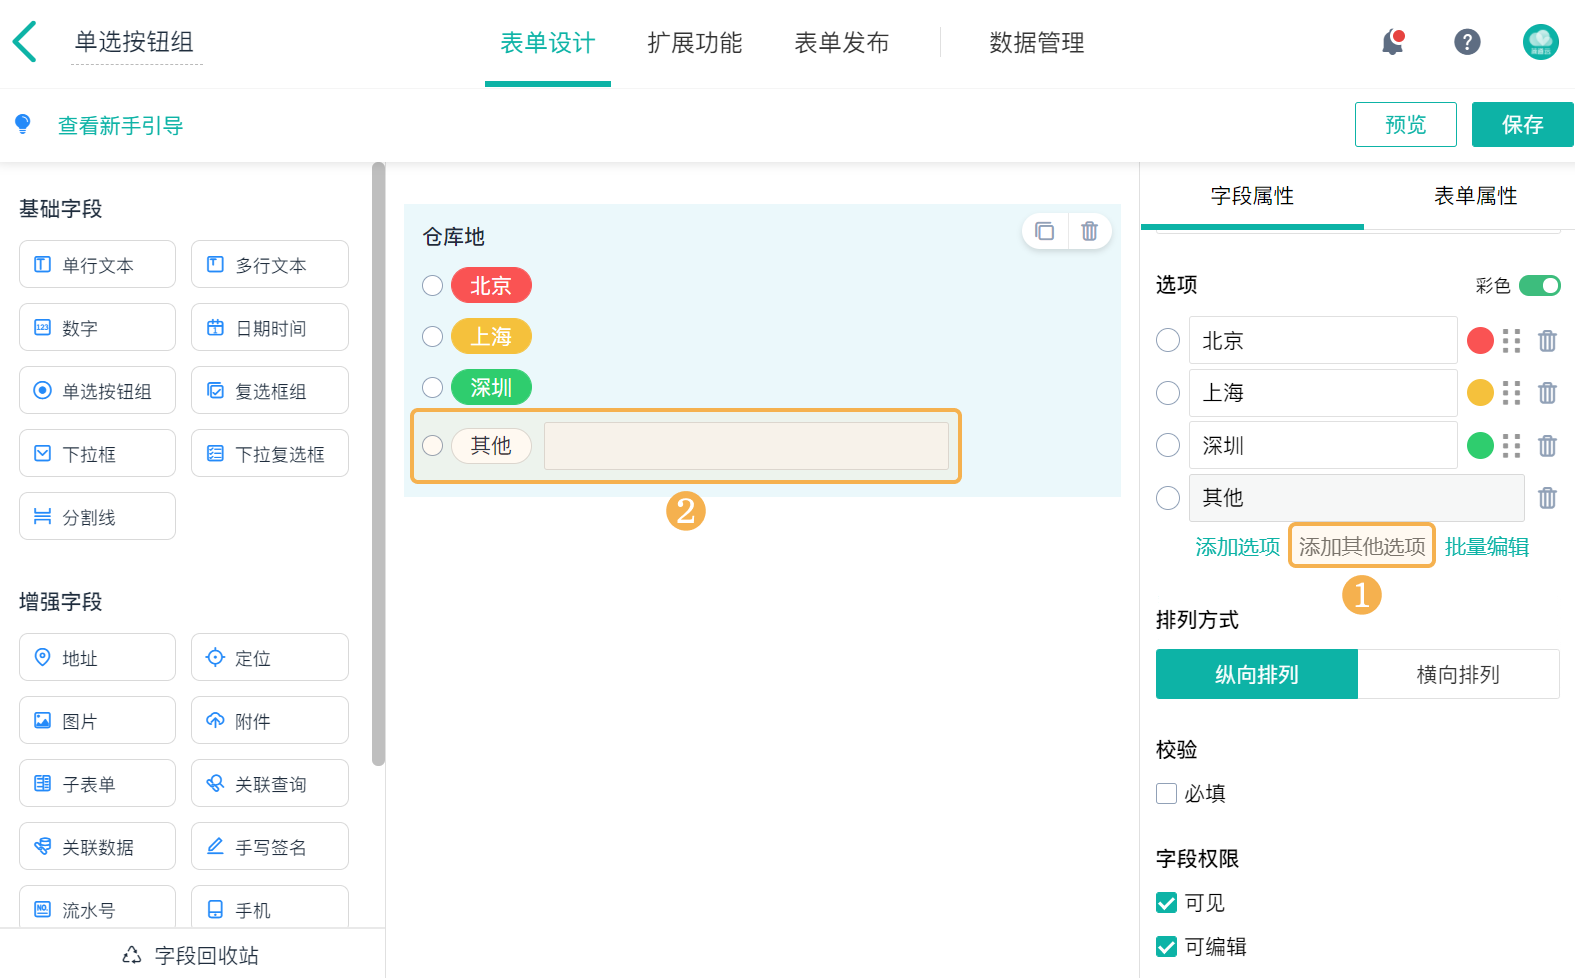The image size is (1575, 978).
Task: Uncheck the 可见 checkbox
Action: click(1166, 903)
